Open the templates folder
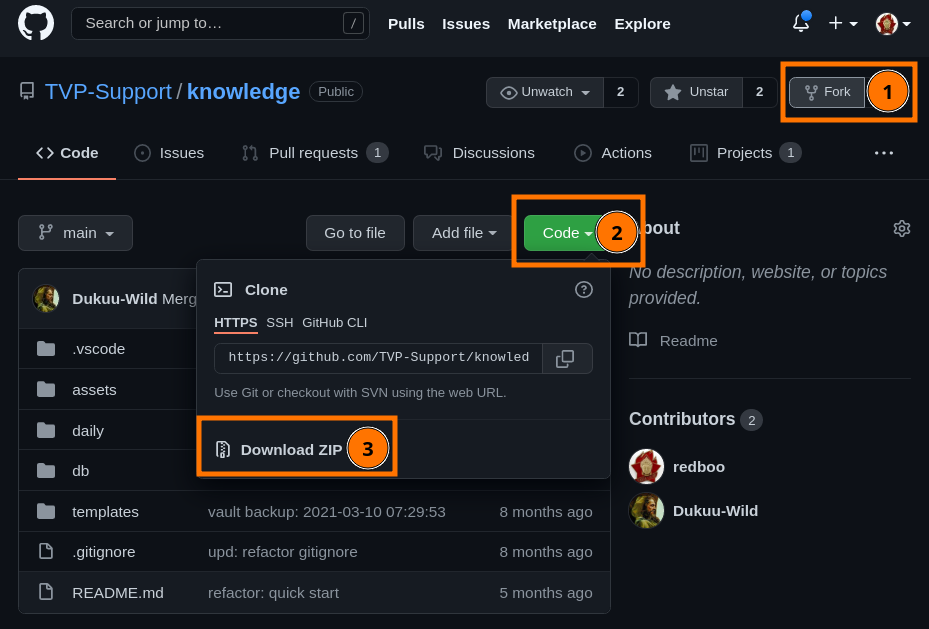The image size is (929, 629). click(105, 512)
